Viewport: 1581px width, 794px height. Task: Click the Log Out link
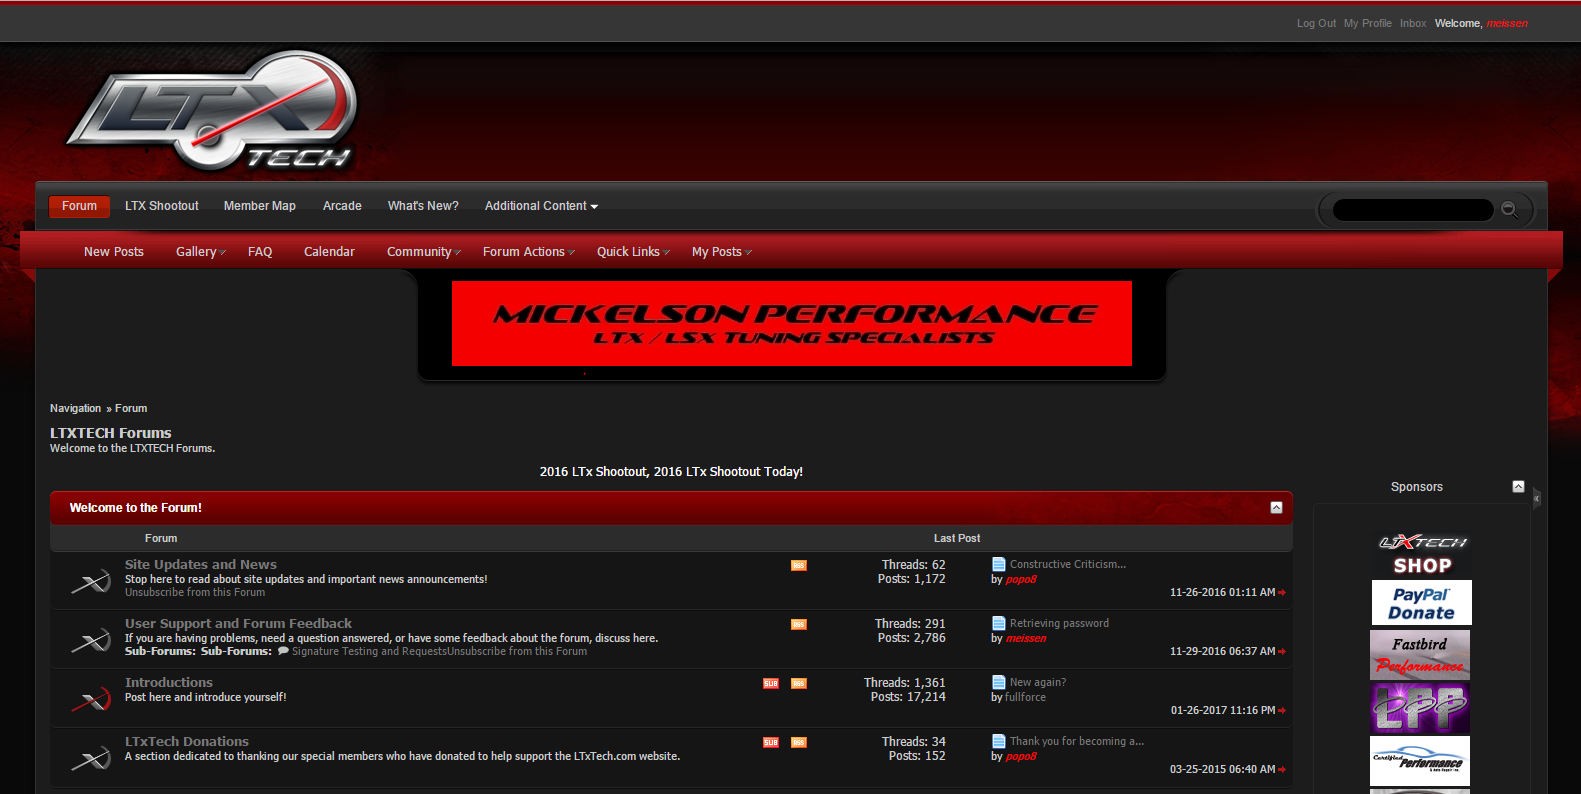pyautogui.click(x=1315, y=23)
